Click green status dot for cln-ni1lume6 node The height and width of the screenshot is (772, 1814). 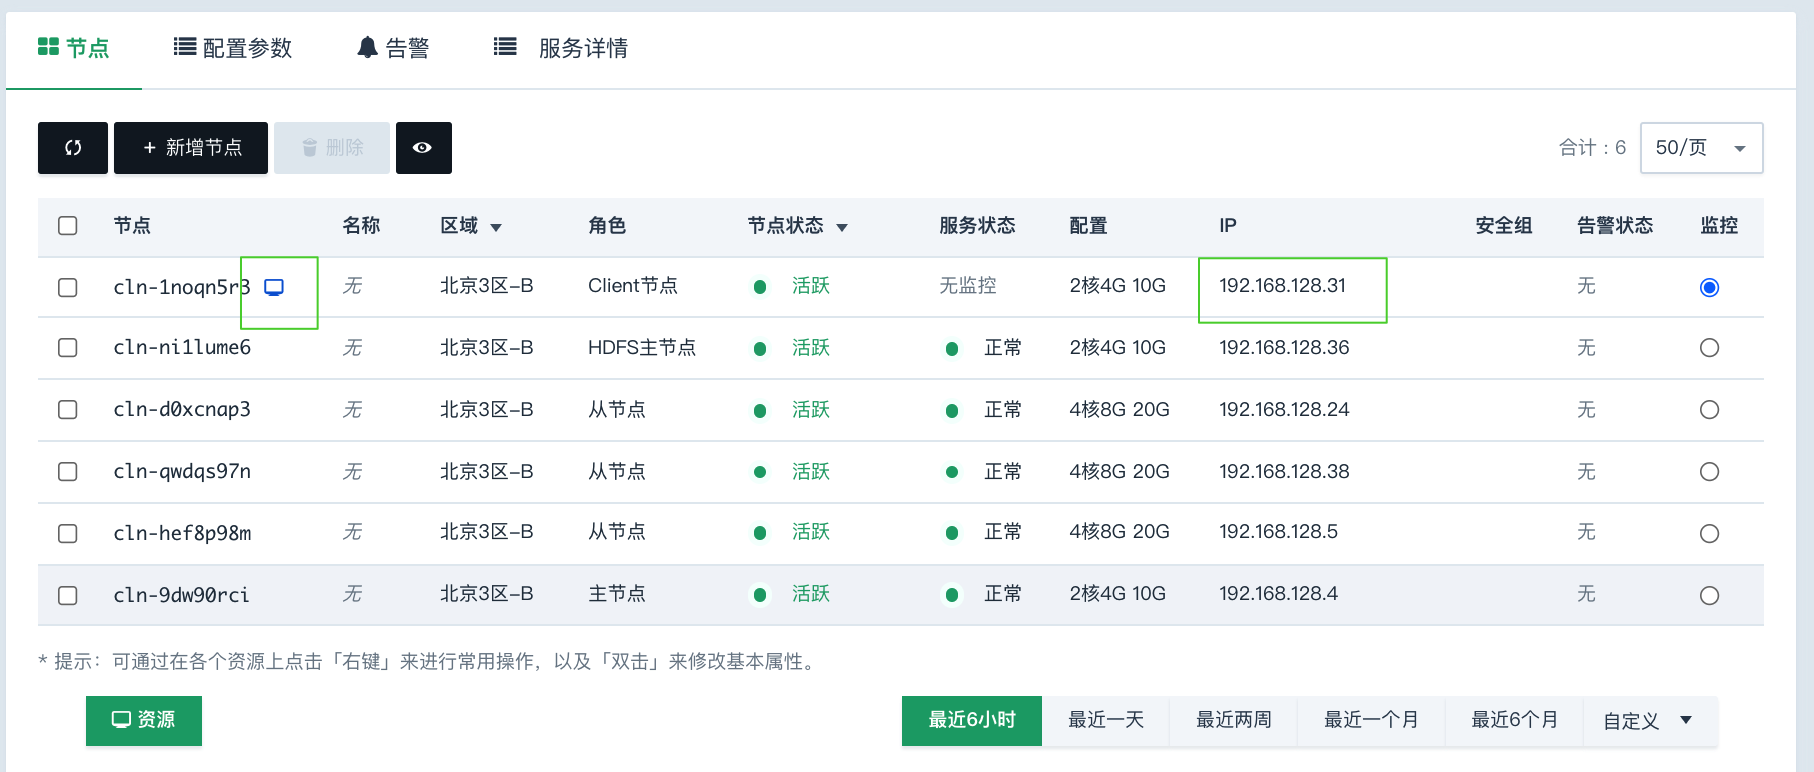(760, 349)
